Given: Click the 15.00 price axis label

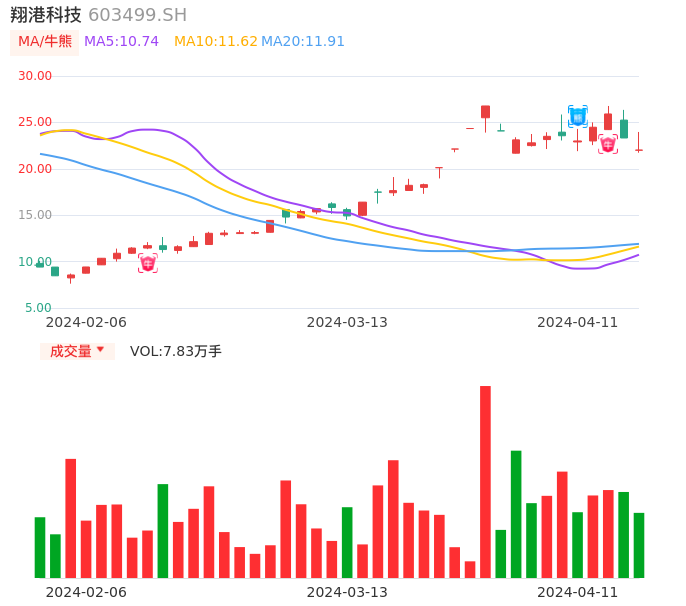Looking at the screenshot, I should point(35,215).
